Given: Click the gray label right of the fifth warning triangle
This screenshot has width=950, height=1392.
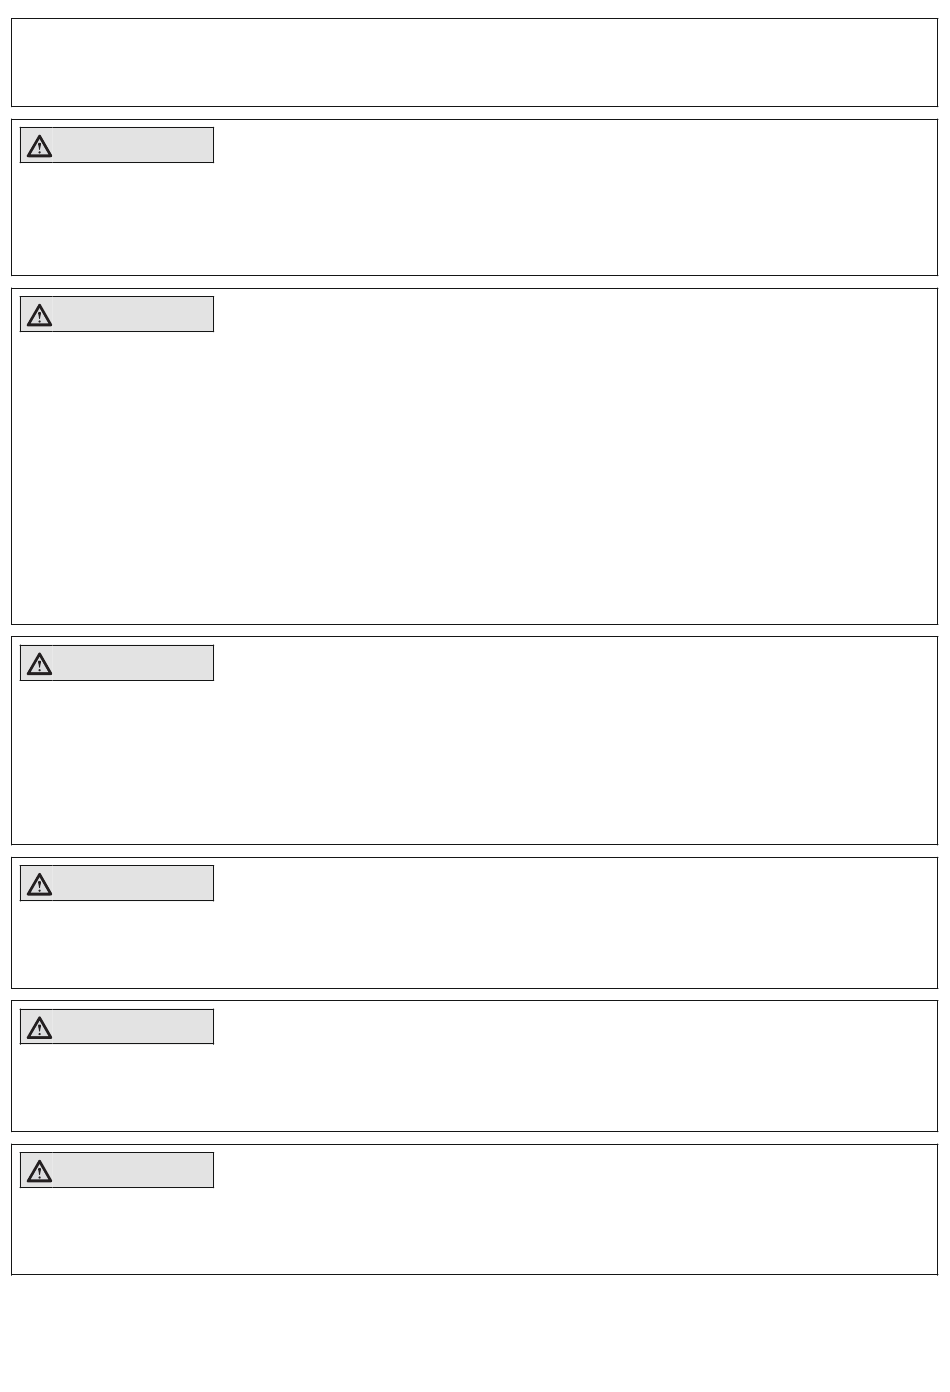Looking at the screenshot, I should pos(133,1027).
